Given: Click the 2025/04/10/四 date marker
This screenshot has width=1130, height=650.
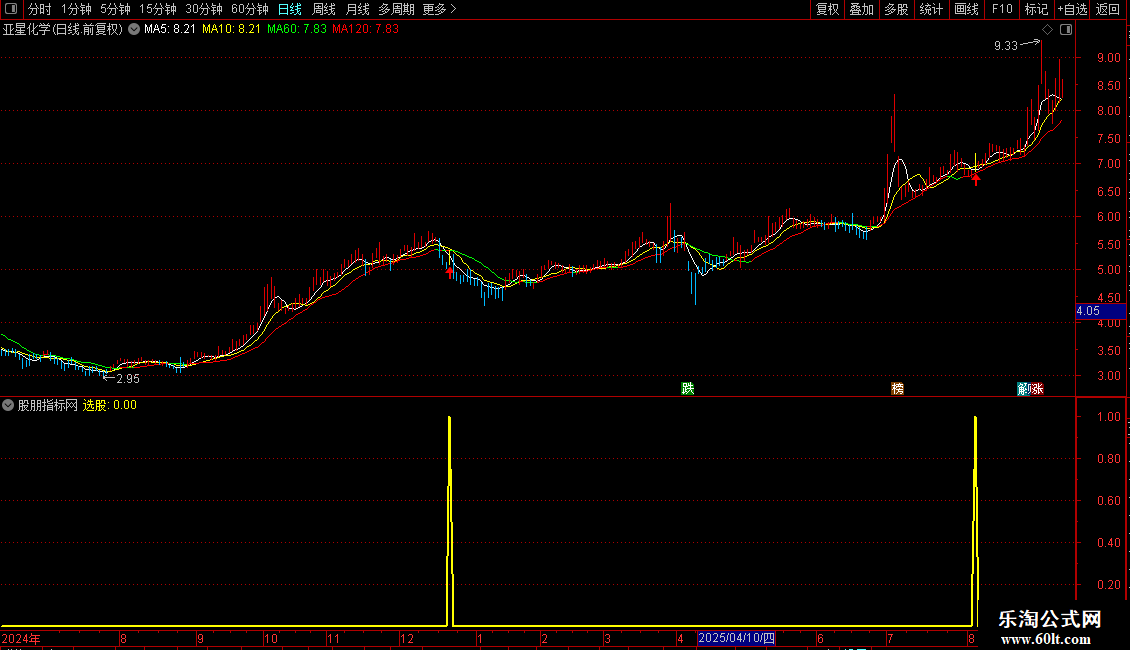Looking at the screenshot, I should pos(737,638).
